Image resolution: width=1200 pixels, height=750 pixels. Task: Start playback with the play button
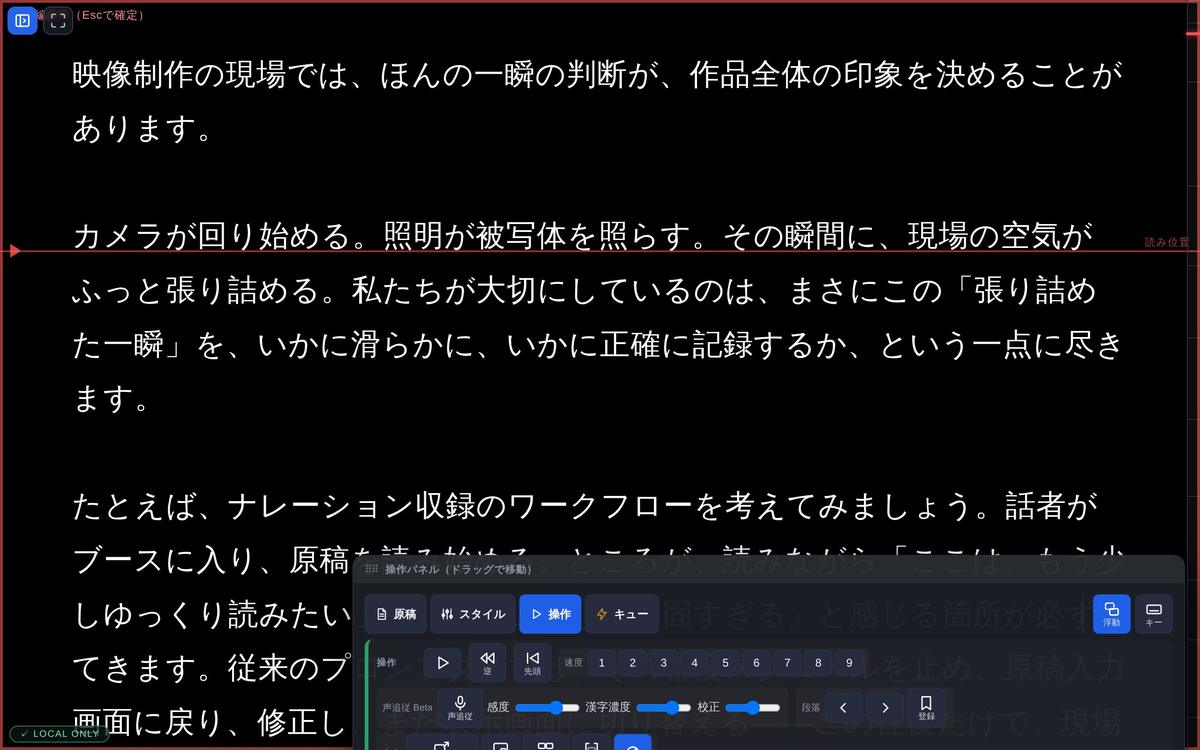pyautogui.click(x=443, y=663)
